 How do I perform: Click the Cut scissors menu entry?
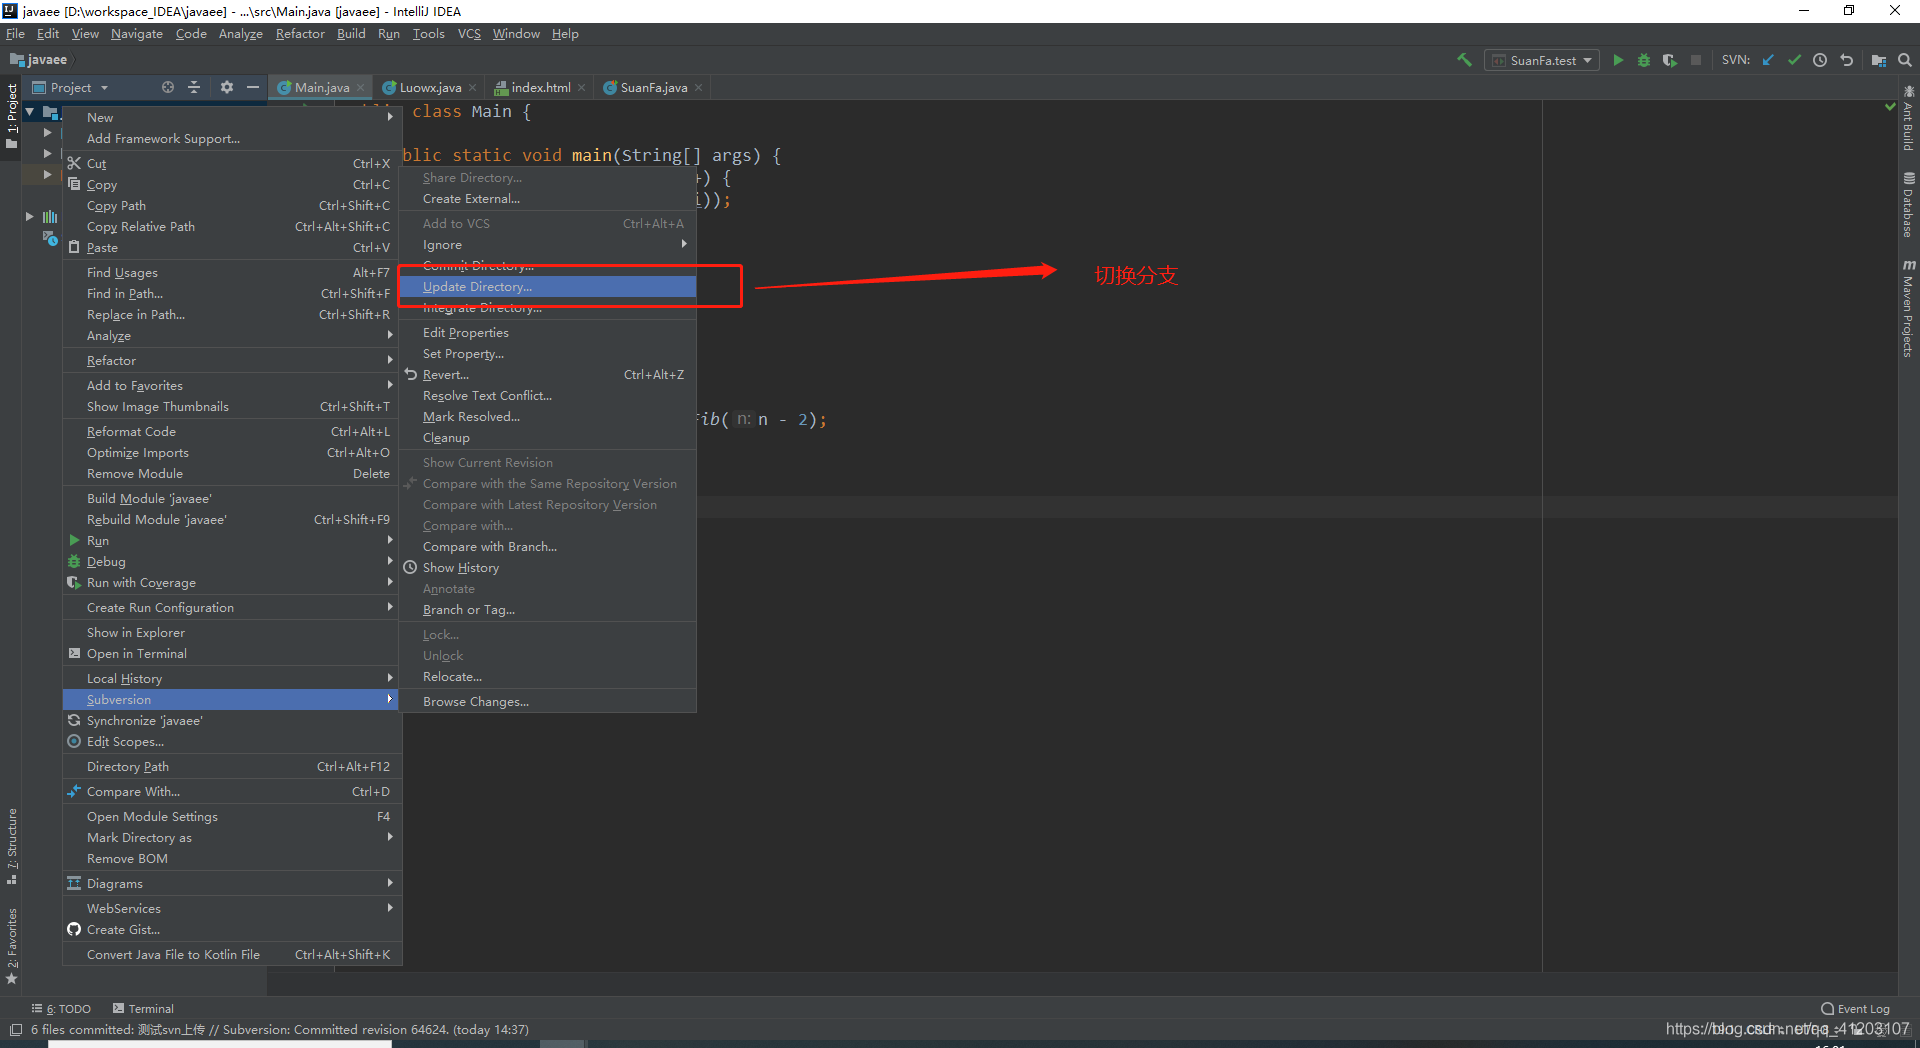pyautogui.click(x=232, y=163)
